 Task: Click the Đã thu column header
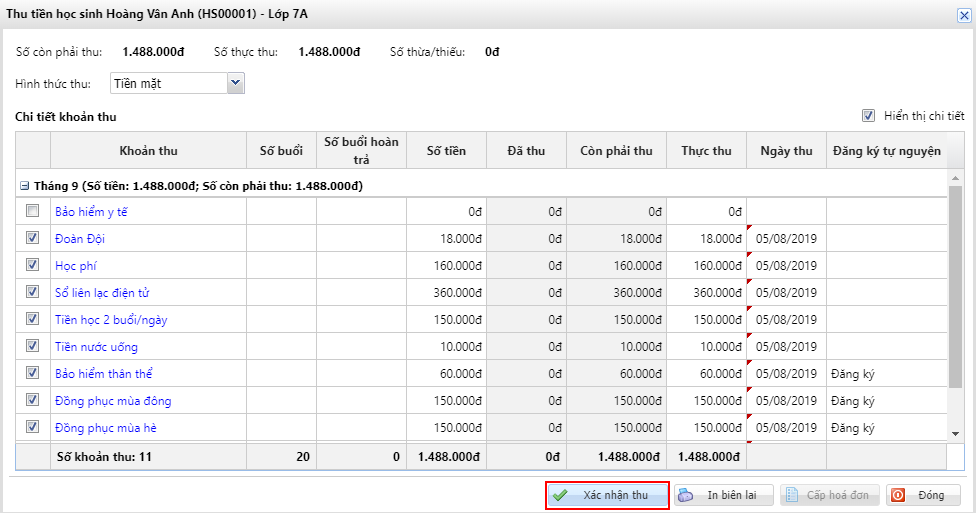(526, 150)
